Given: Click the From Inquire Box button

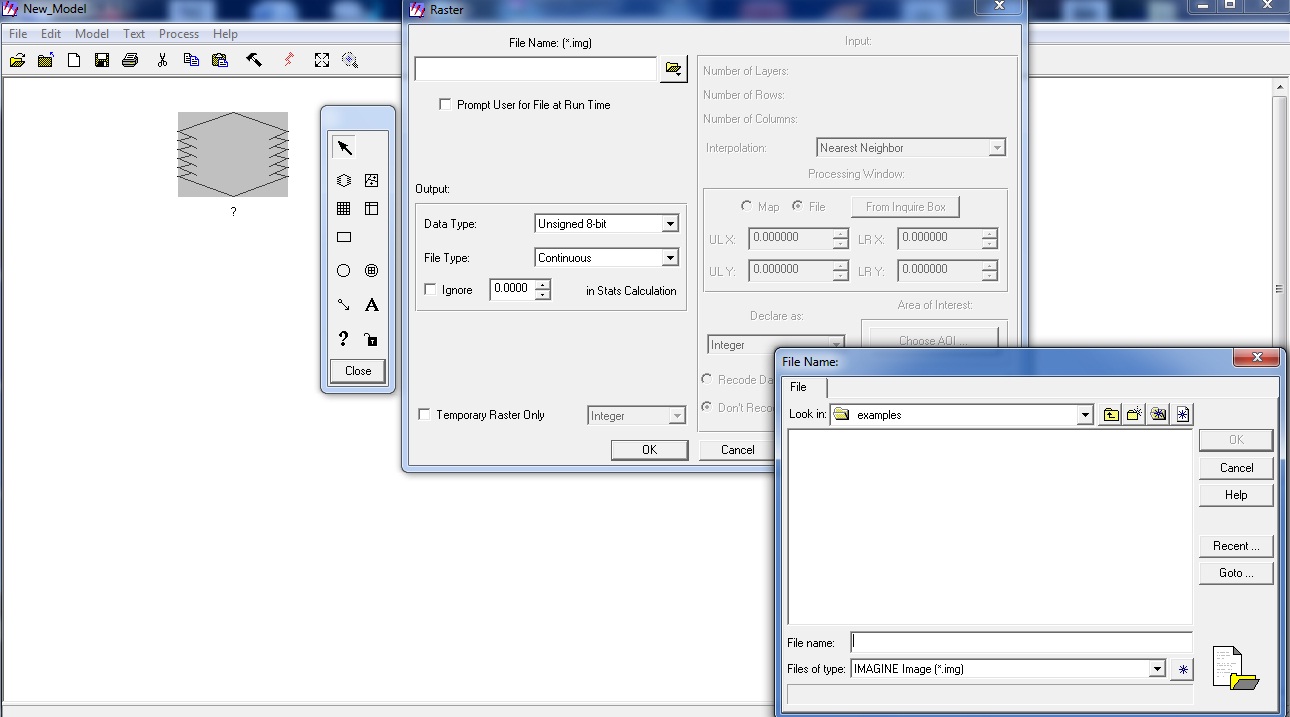Looking at the screenshot, I should tap(905, 207).
